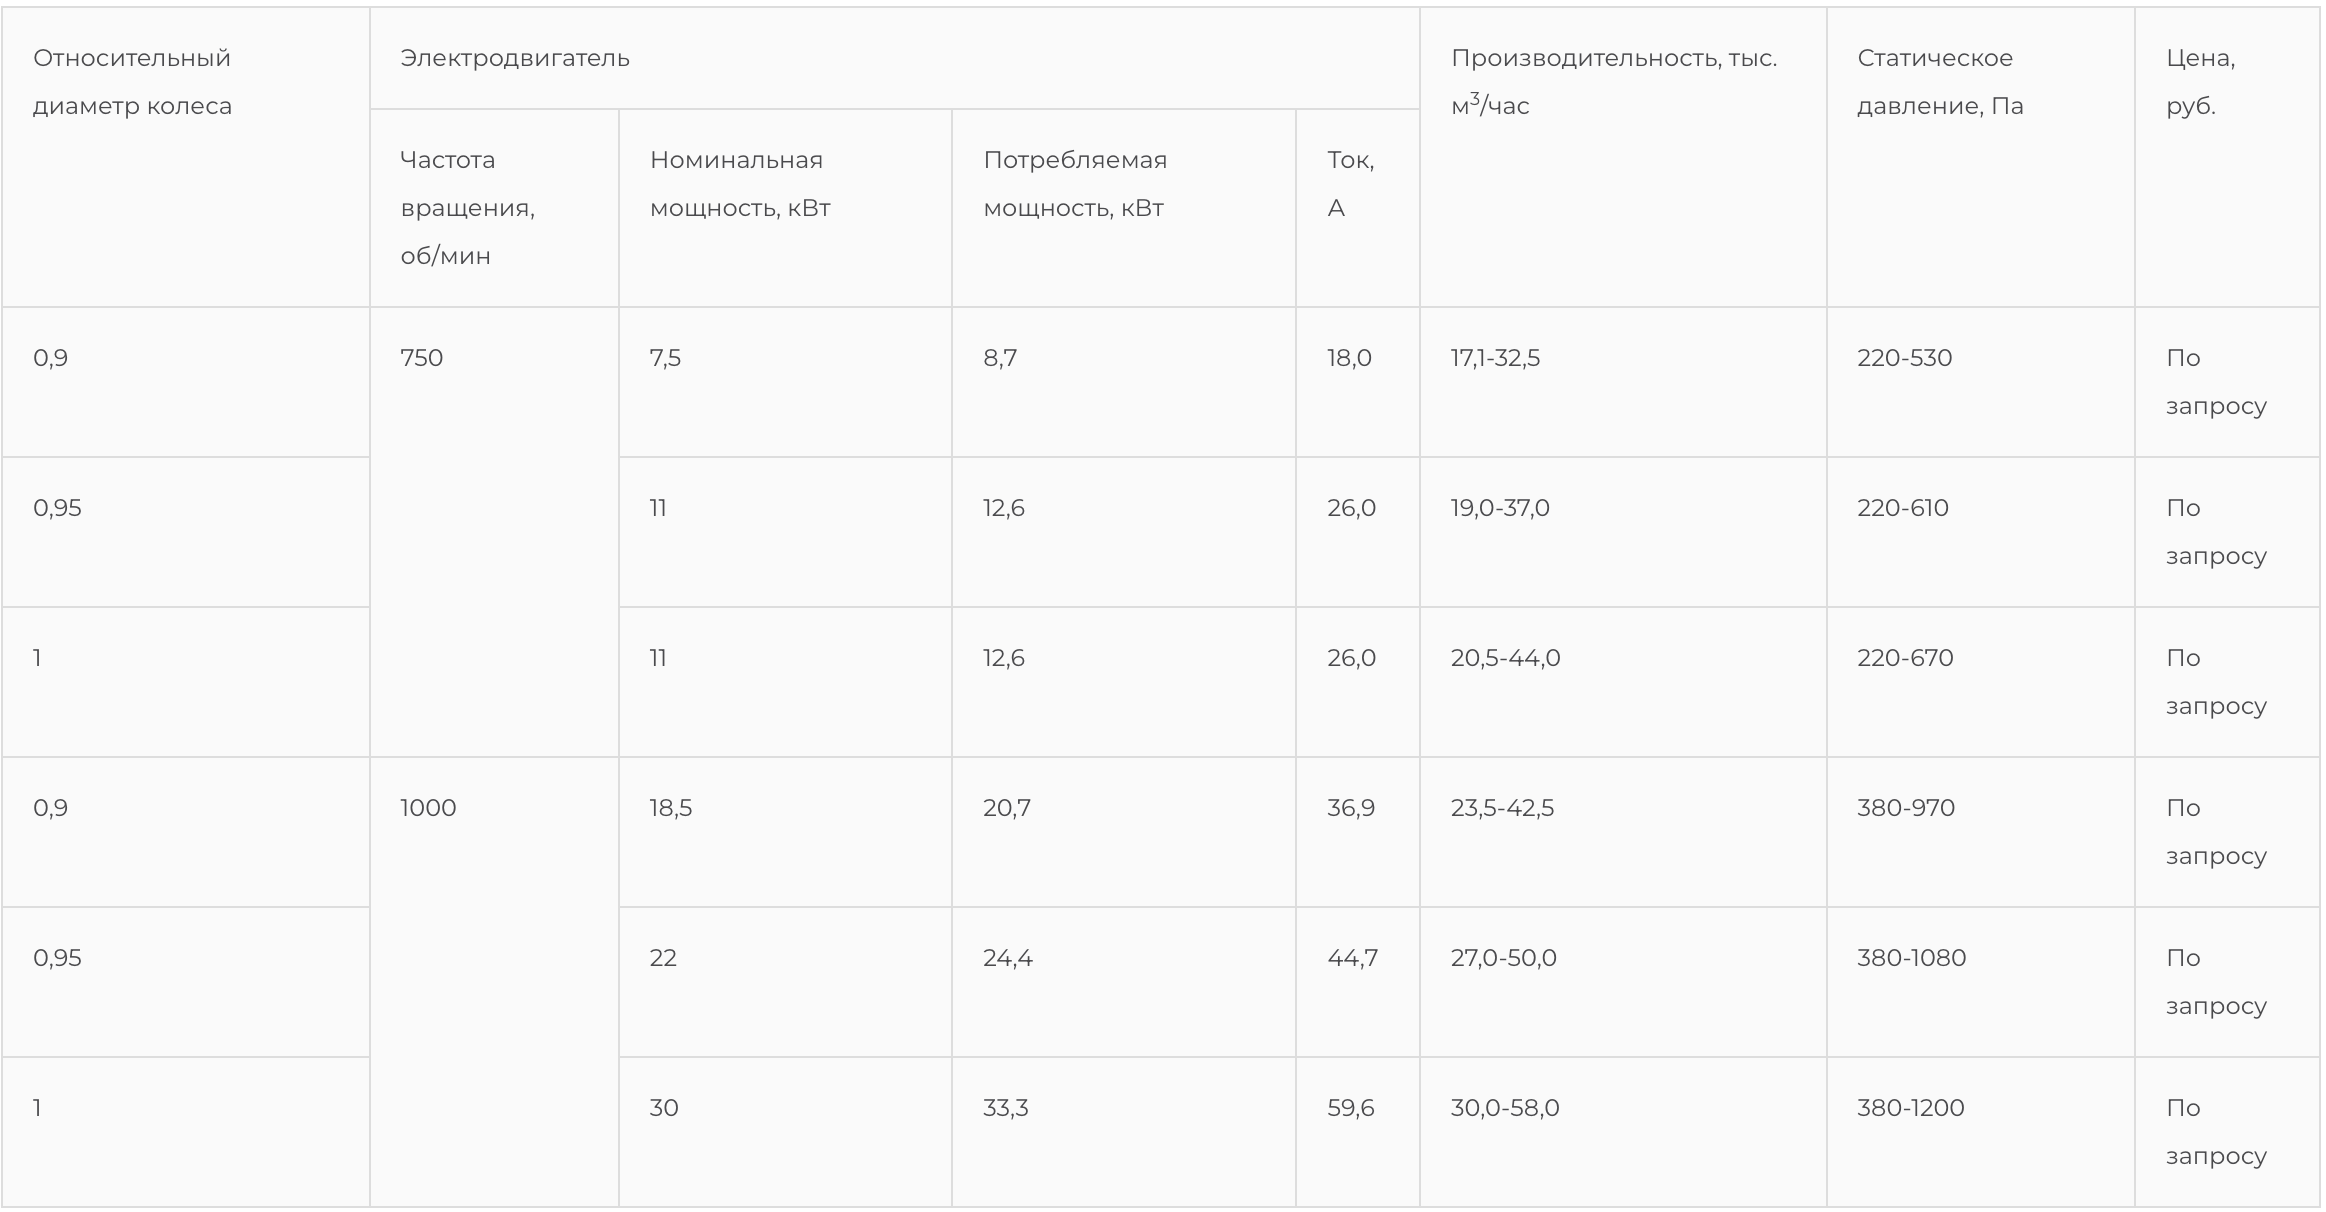Click the "Потребляемая мощность, кВт" header

(1075, 184)
